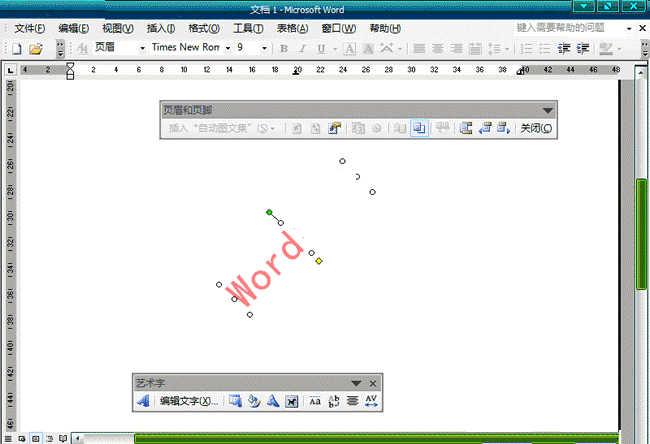This screenshot has height=444, width=650.
Task: Open the 编辑(E) menu
Action: click(x=73, y=28)
